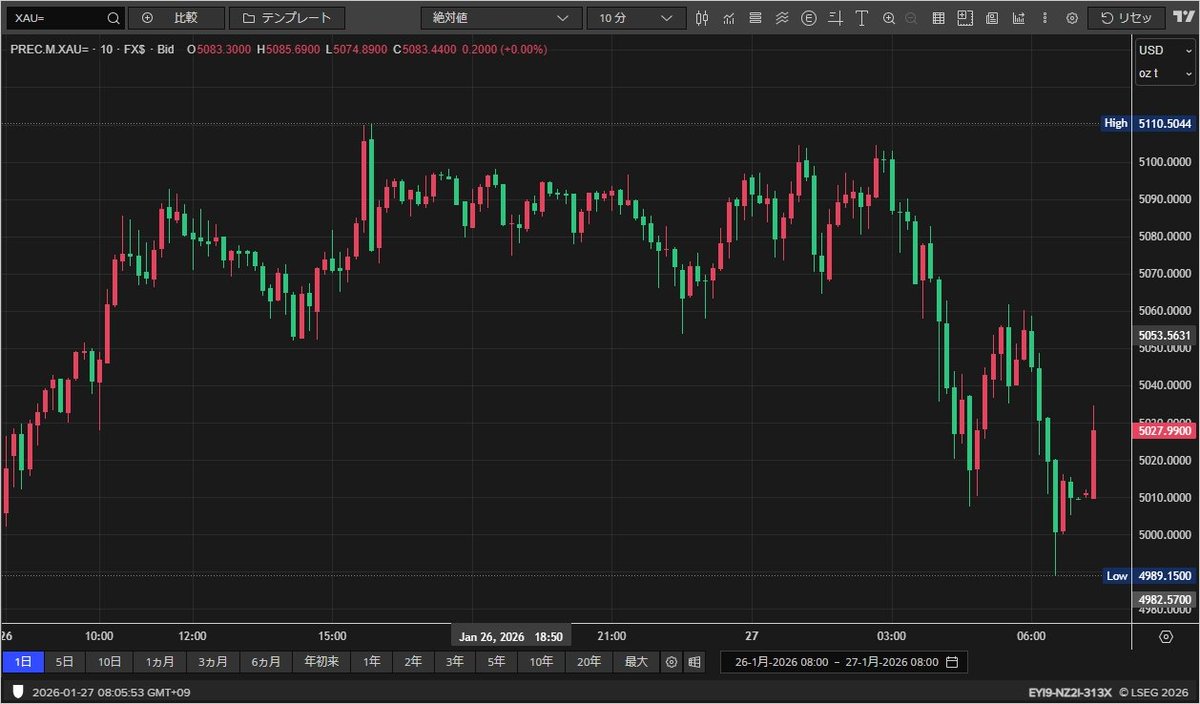The height and width of the screenshot is (704, 1200).
Task: Click the current price 5027.9900 label
Action: tap(1165, 431)
